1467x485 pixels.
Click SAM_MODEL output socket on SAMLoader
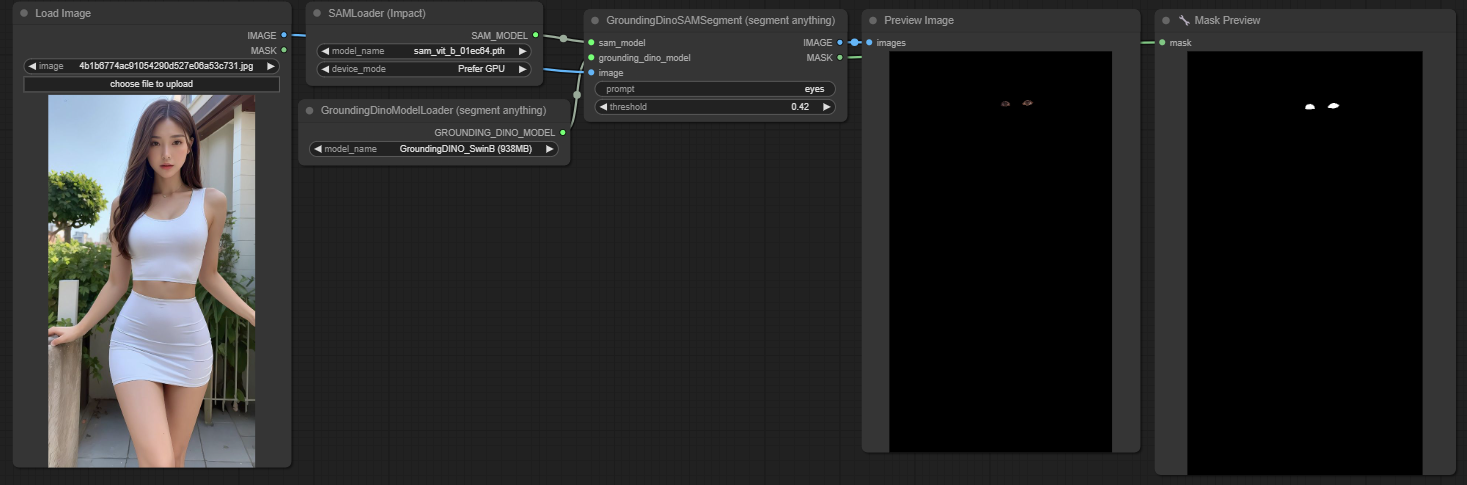(x=536, y=35)
